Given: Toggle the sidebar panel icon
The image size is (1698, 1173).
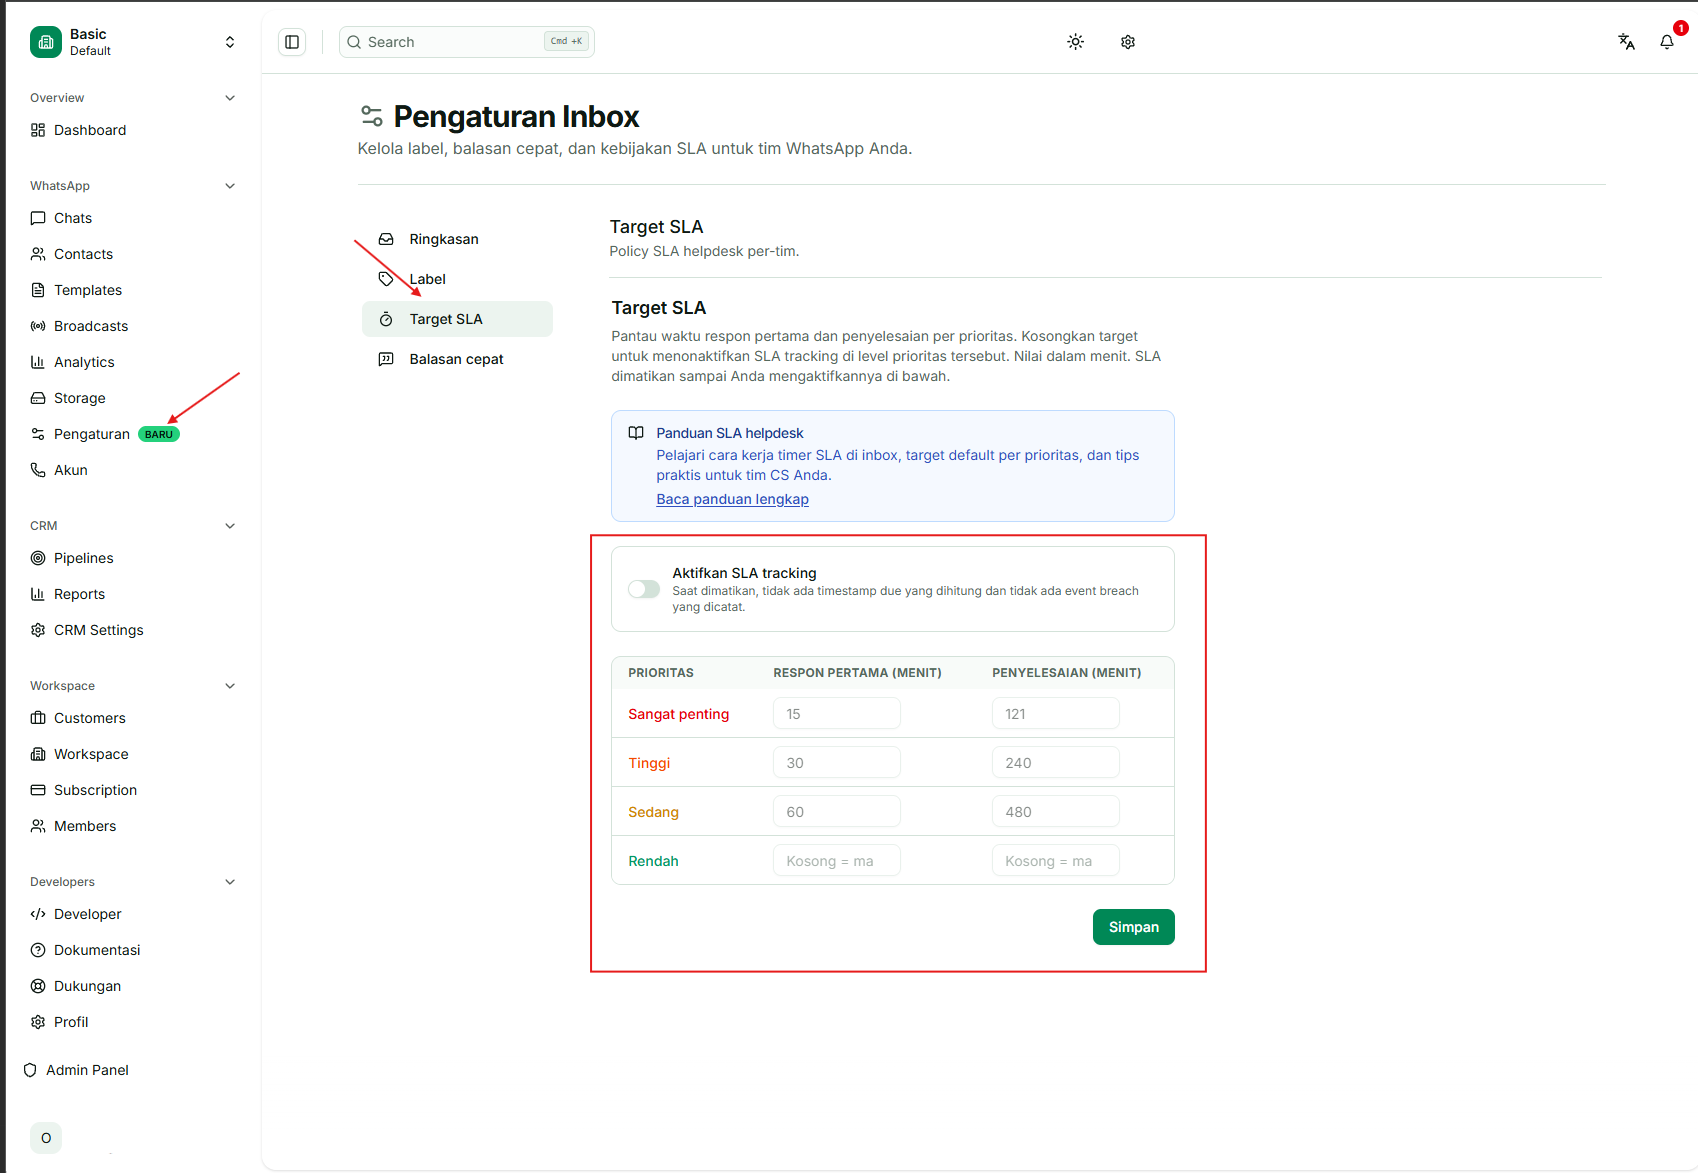Looking at the screenshot, I should coord(292,42).
